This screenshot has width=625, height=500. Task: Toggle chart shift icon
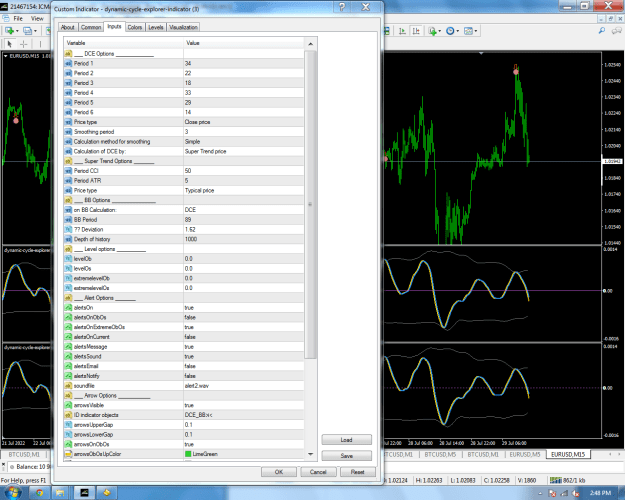[416, 31]
